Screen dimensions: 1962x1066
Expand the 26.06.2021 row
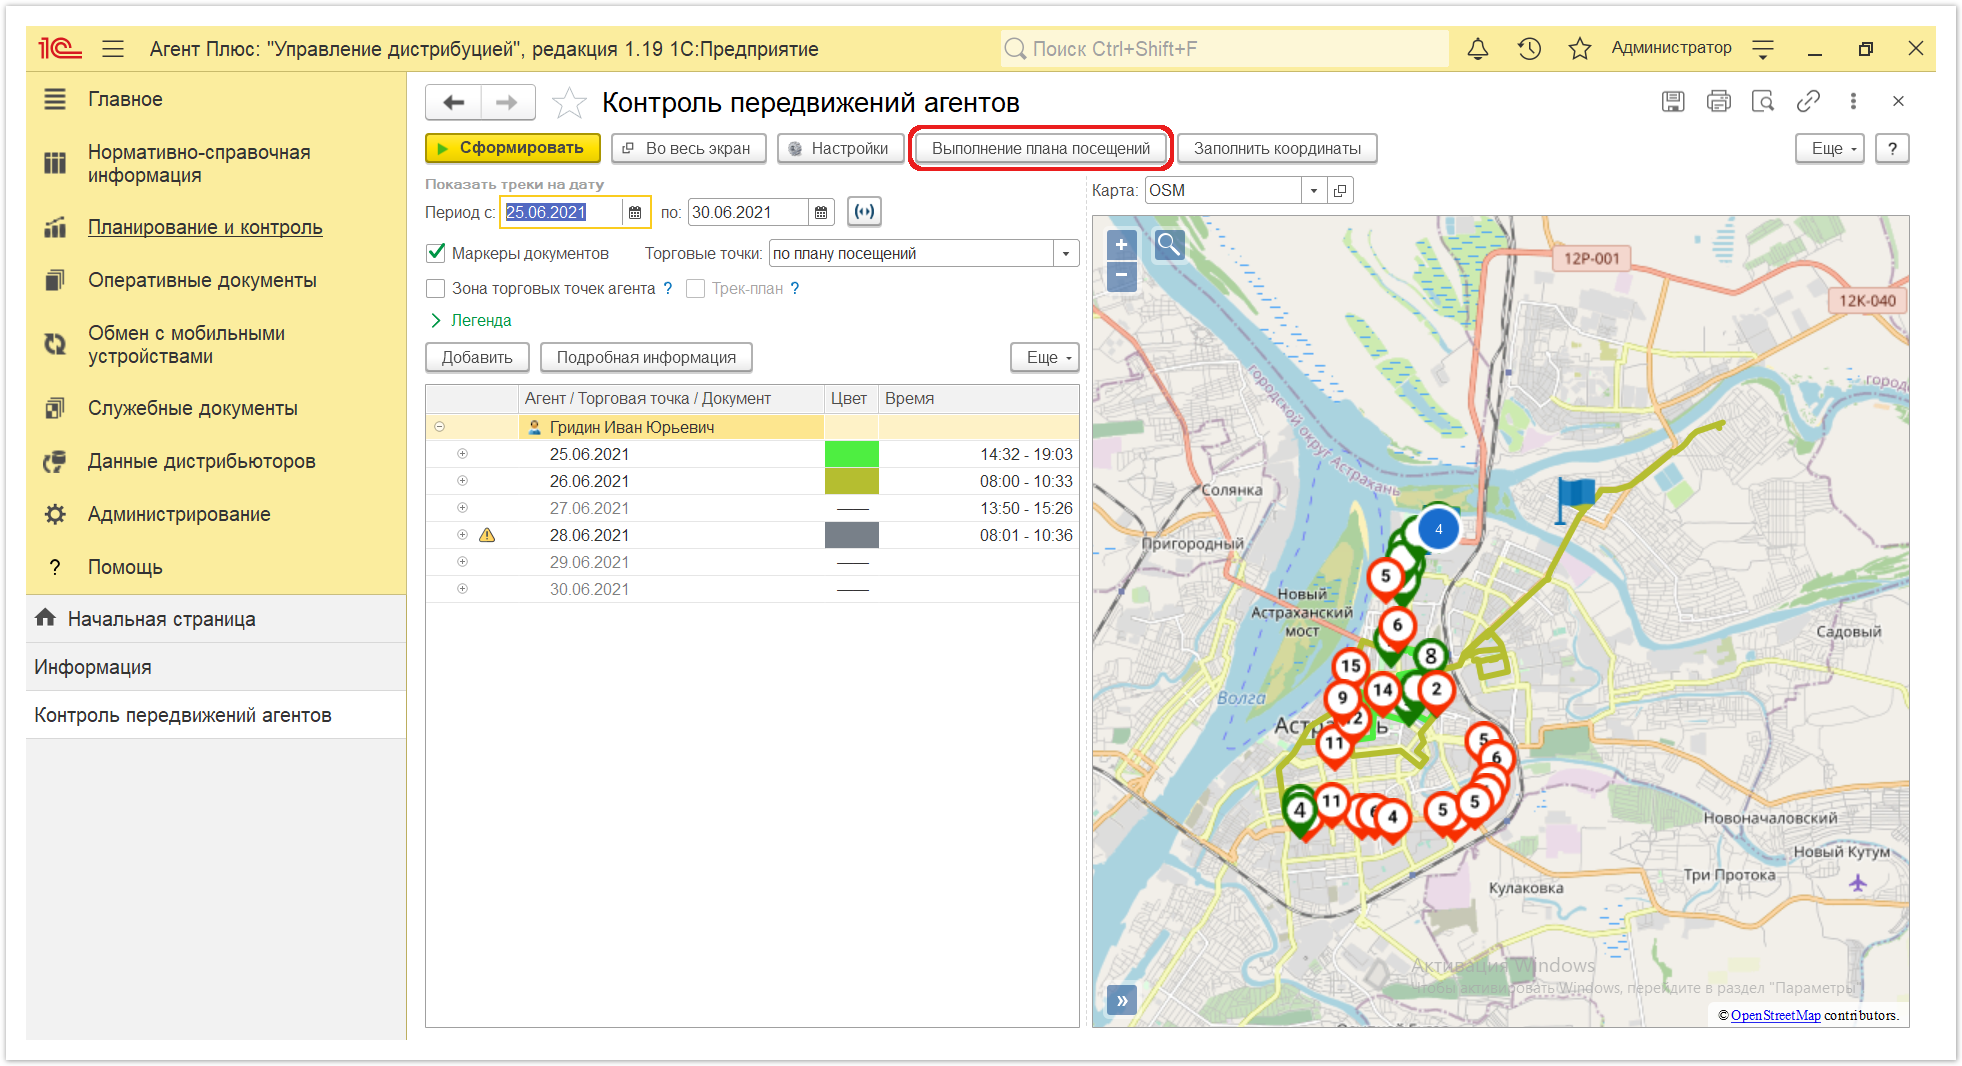point(462,481)
